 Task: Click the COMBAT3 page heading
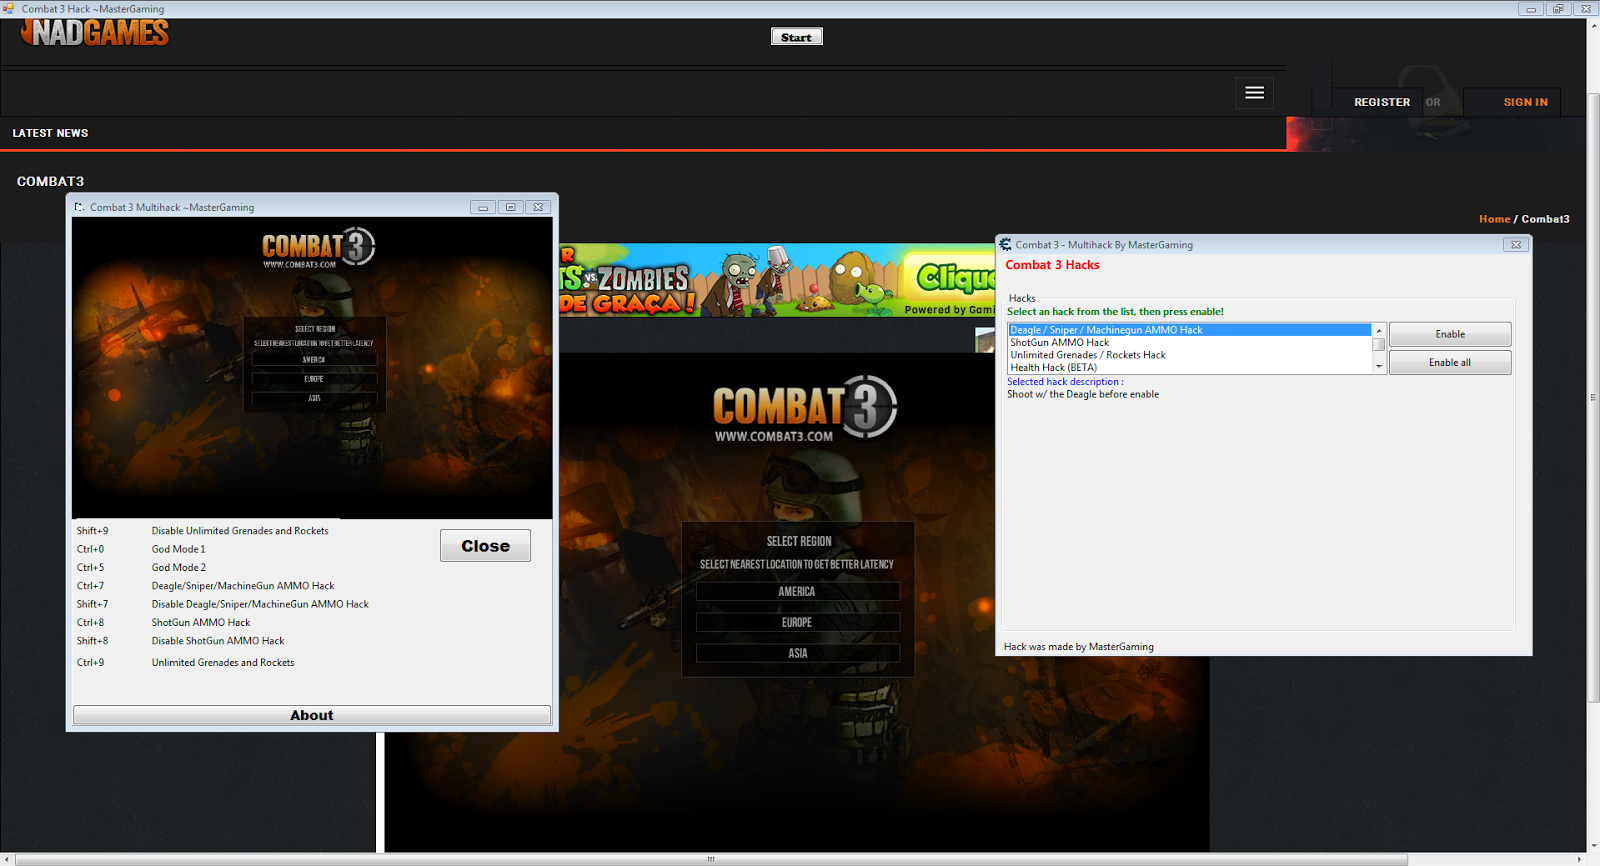pos(50,181)
